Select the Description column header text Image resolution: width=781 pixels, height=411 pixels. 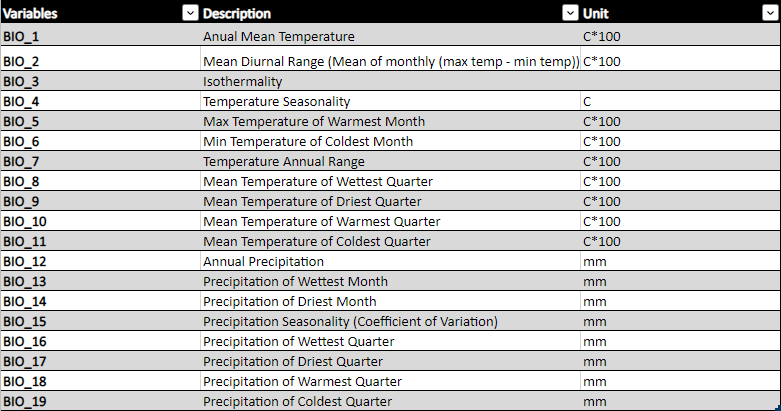tap(237, 13)
